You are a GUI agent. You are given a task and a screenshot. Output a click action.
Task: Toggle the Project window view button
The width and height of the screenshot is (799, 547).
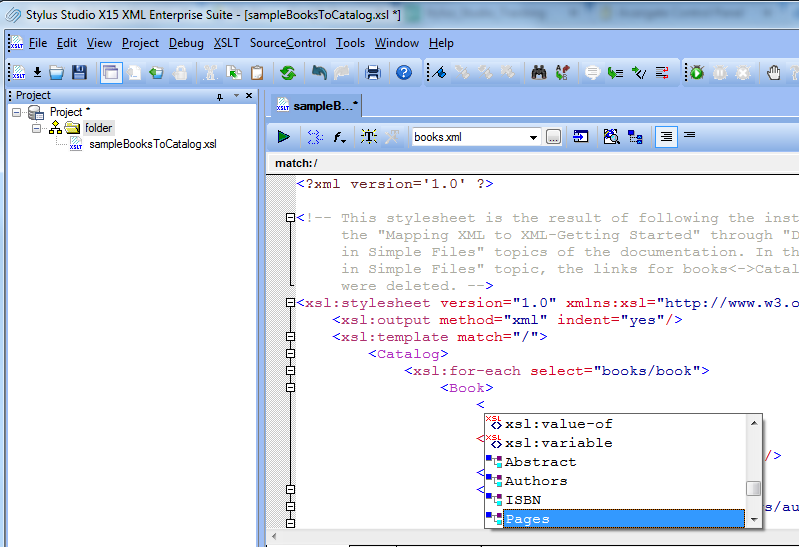pos(109,72)
